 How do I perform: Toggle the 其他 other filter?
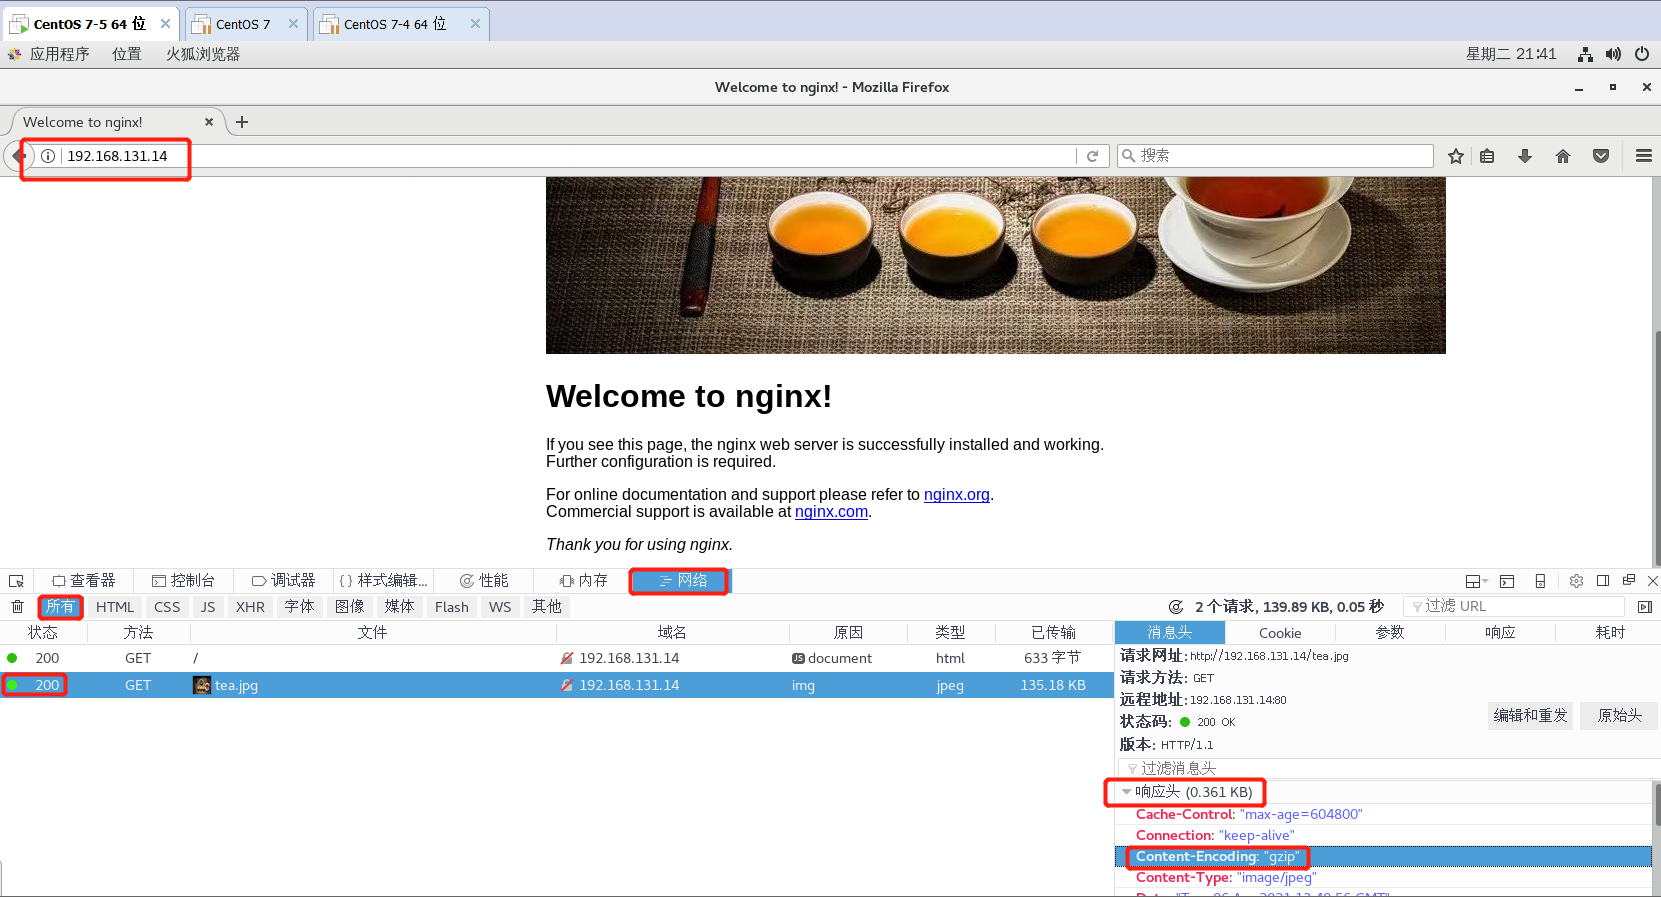pos(546,607)
